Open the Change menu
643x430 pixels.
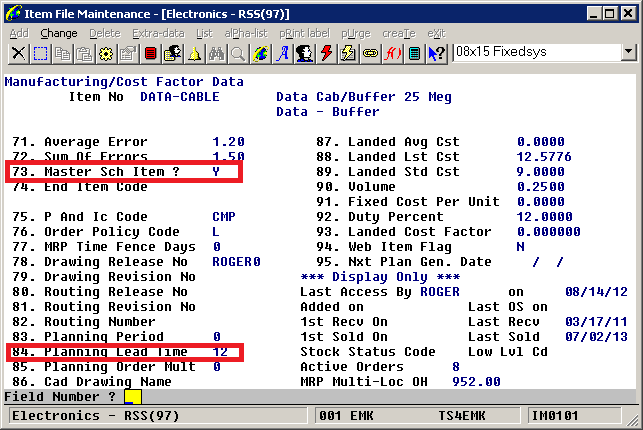tap(59, 33)
